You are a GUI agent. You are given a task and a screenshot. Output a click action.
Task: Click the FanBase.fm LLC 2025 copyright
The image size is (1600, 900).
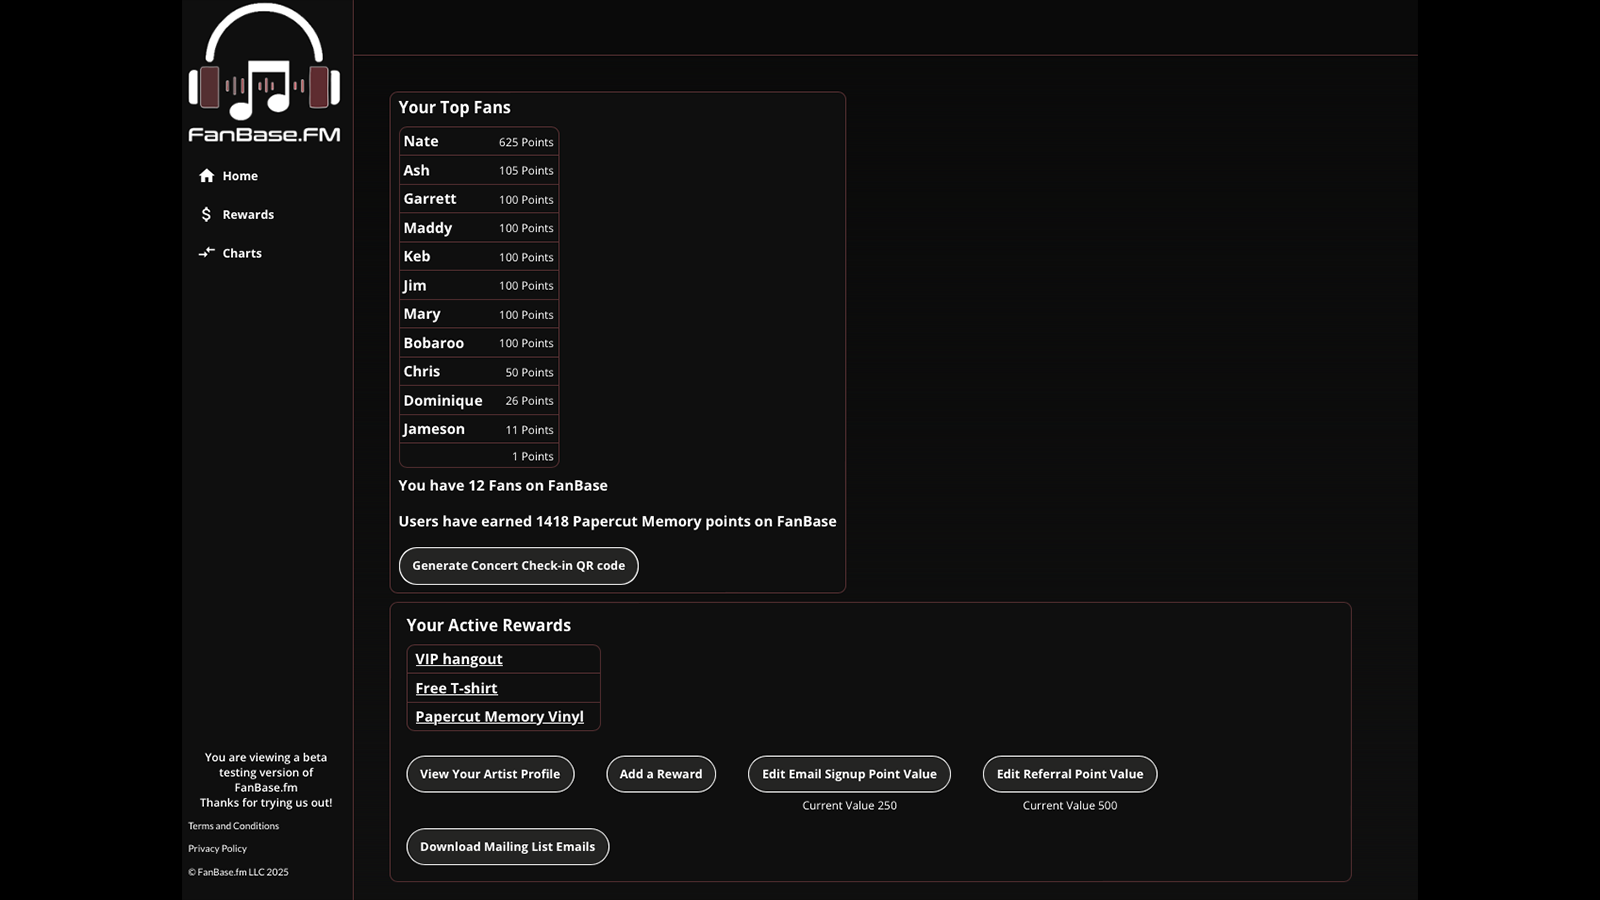click(238, 872)
